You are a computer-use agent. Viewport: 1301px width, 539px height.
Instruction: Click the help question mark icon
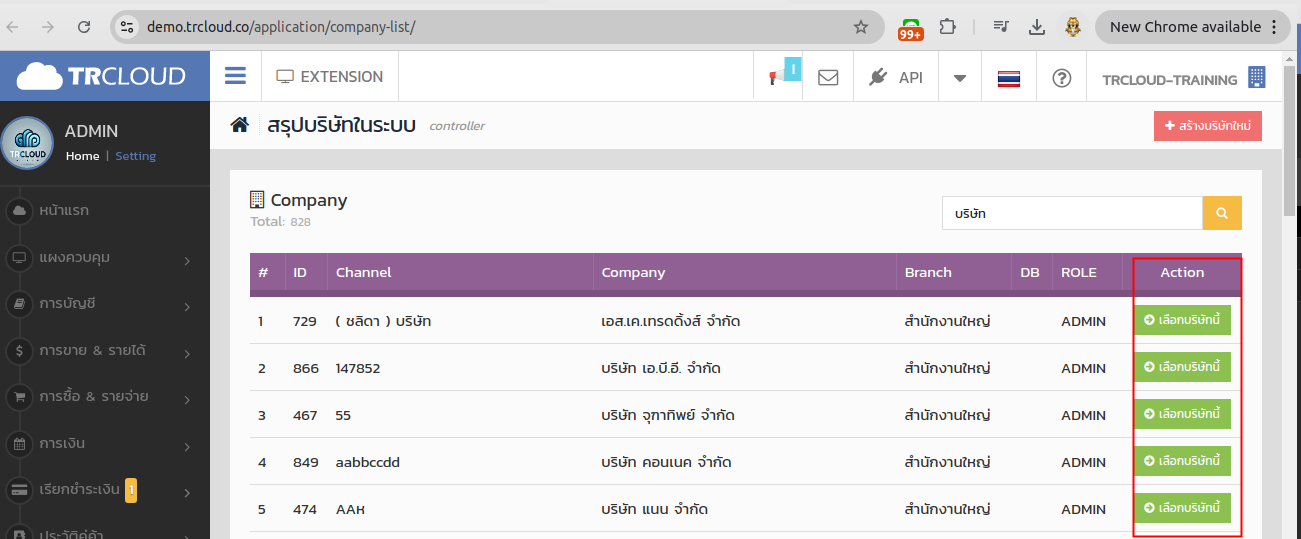(1061, 77)
